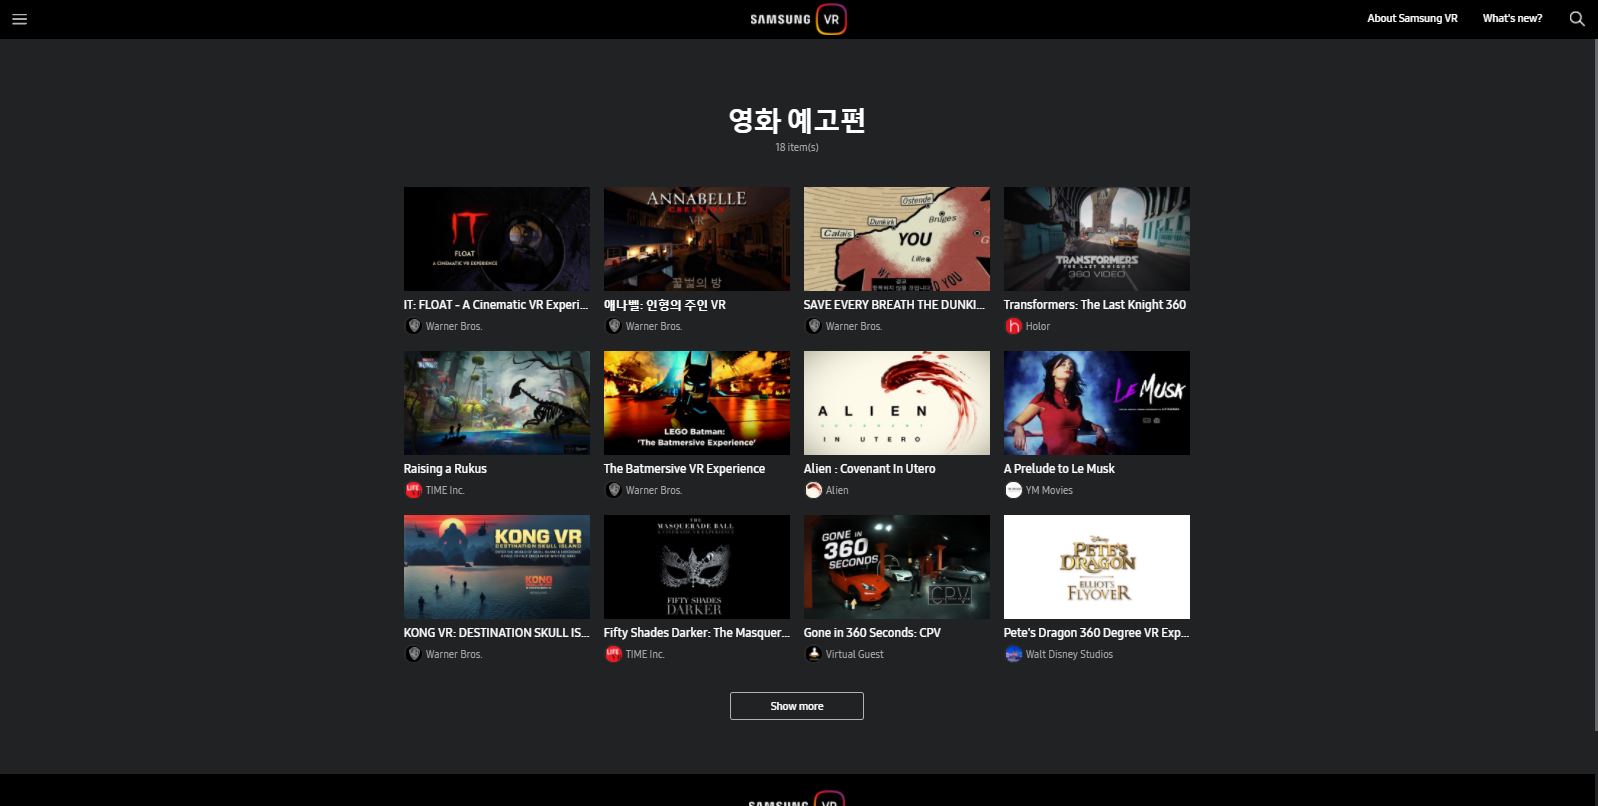Click title Raising a Rukus
1598x806 pixels.
(x=445, y=469)
